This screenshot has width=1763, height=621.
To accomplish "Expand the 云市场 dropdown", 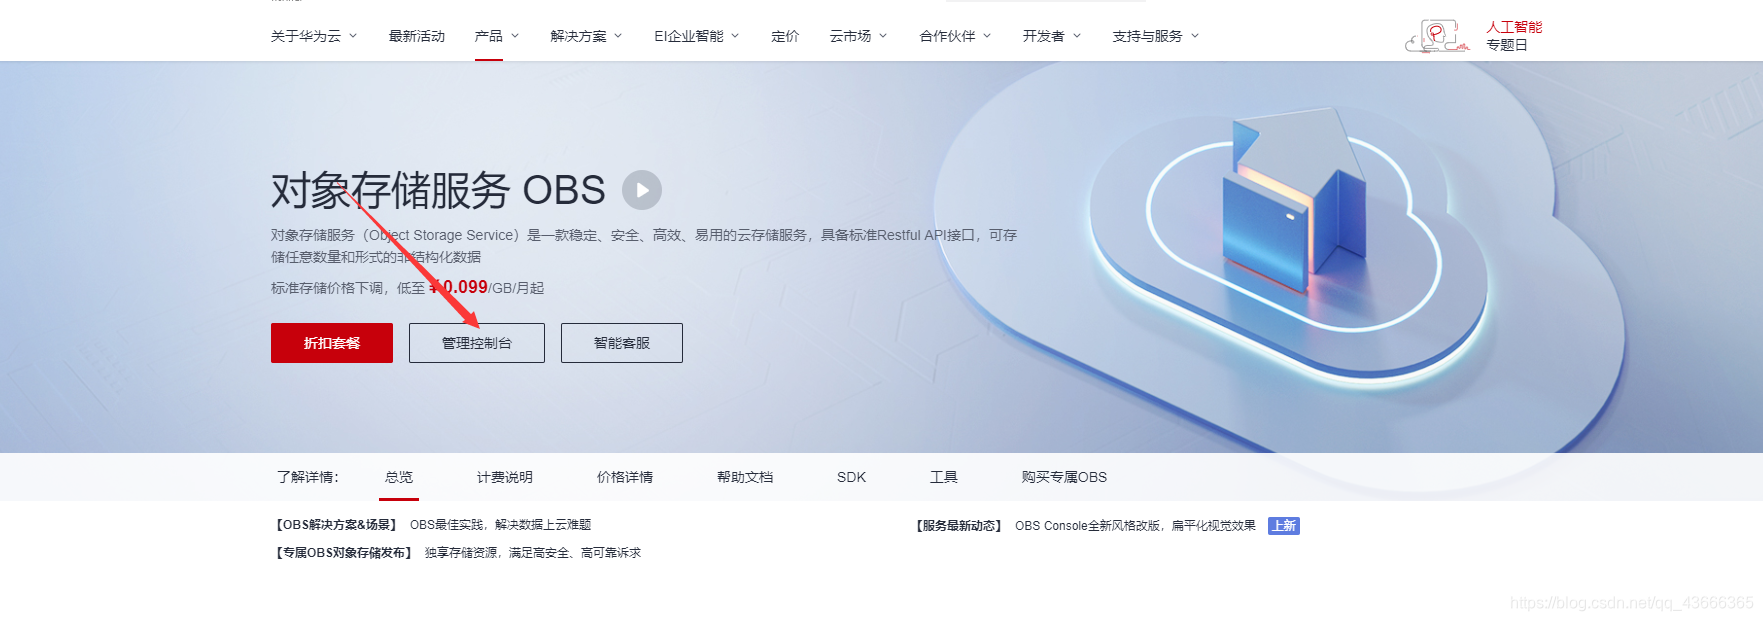I will (858, 36).
